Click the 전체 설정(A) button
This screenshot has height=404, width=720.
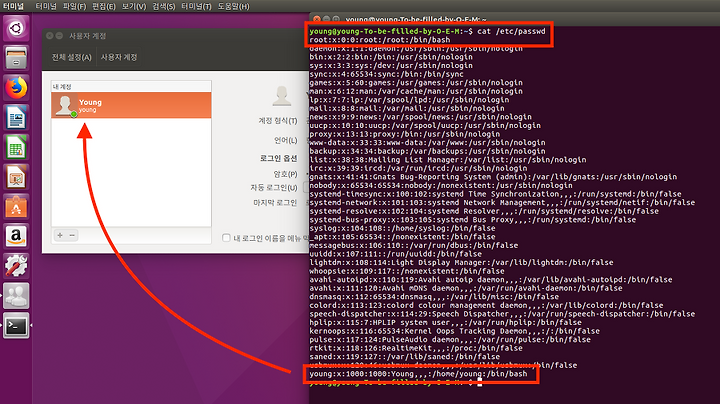point(71,57)
